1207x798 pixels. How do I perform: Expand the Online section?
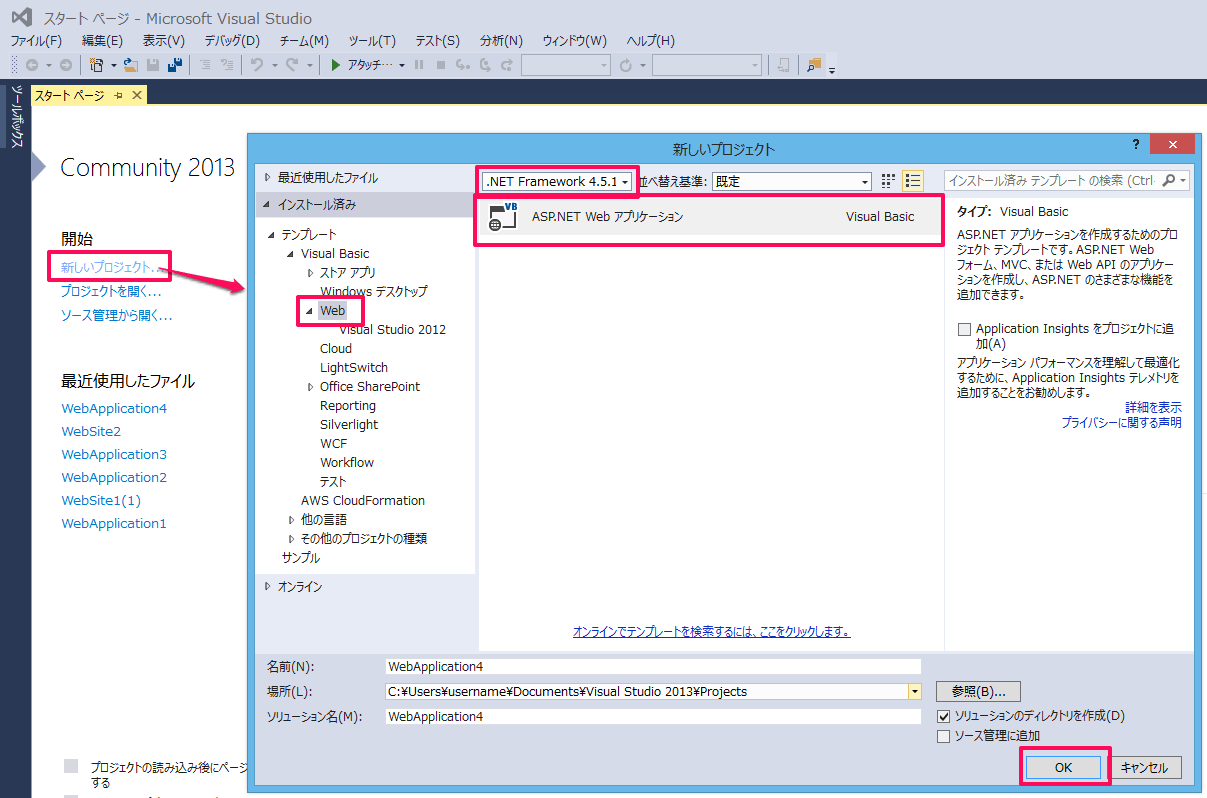[267, 586]
